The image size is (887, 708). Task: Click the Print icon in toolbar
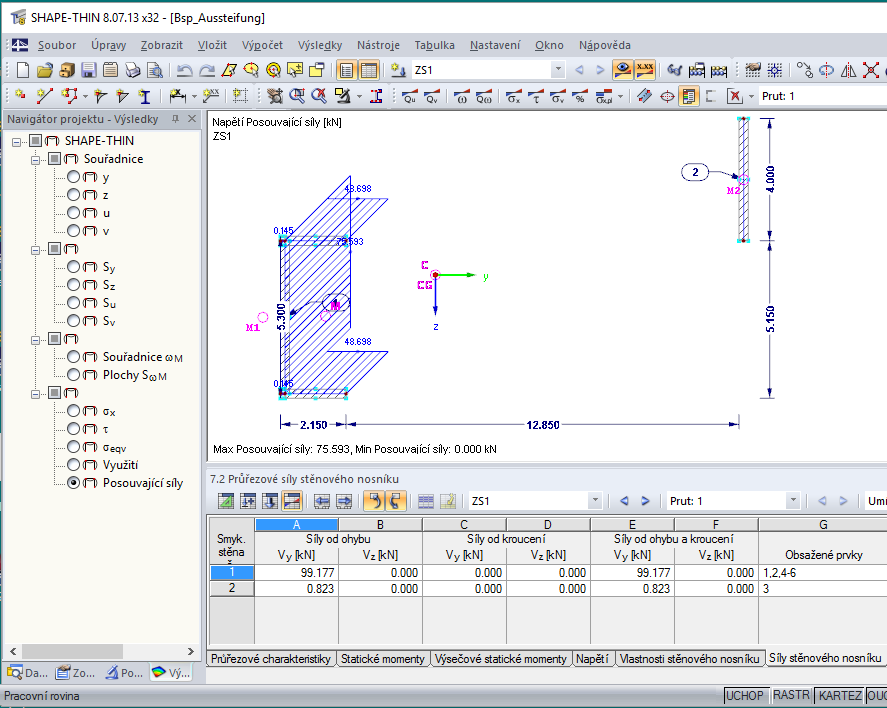point(132,70)
